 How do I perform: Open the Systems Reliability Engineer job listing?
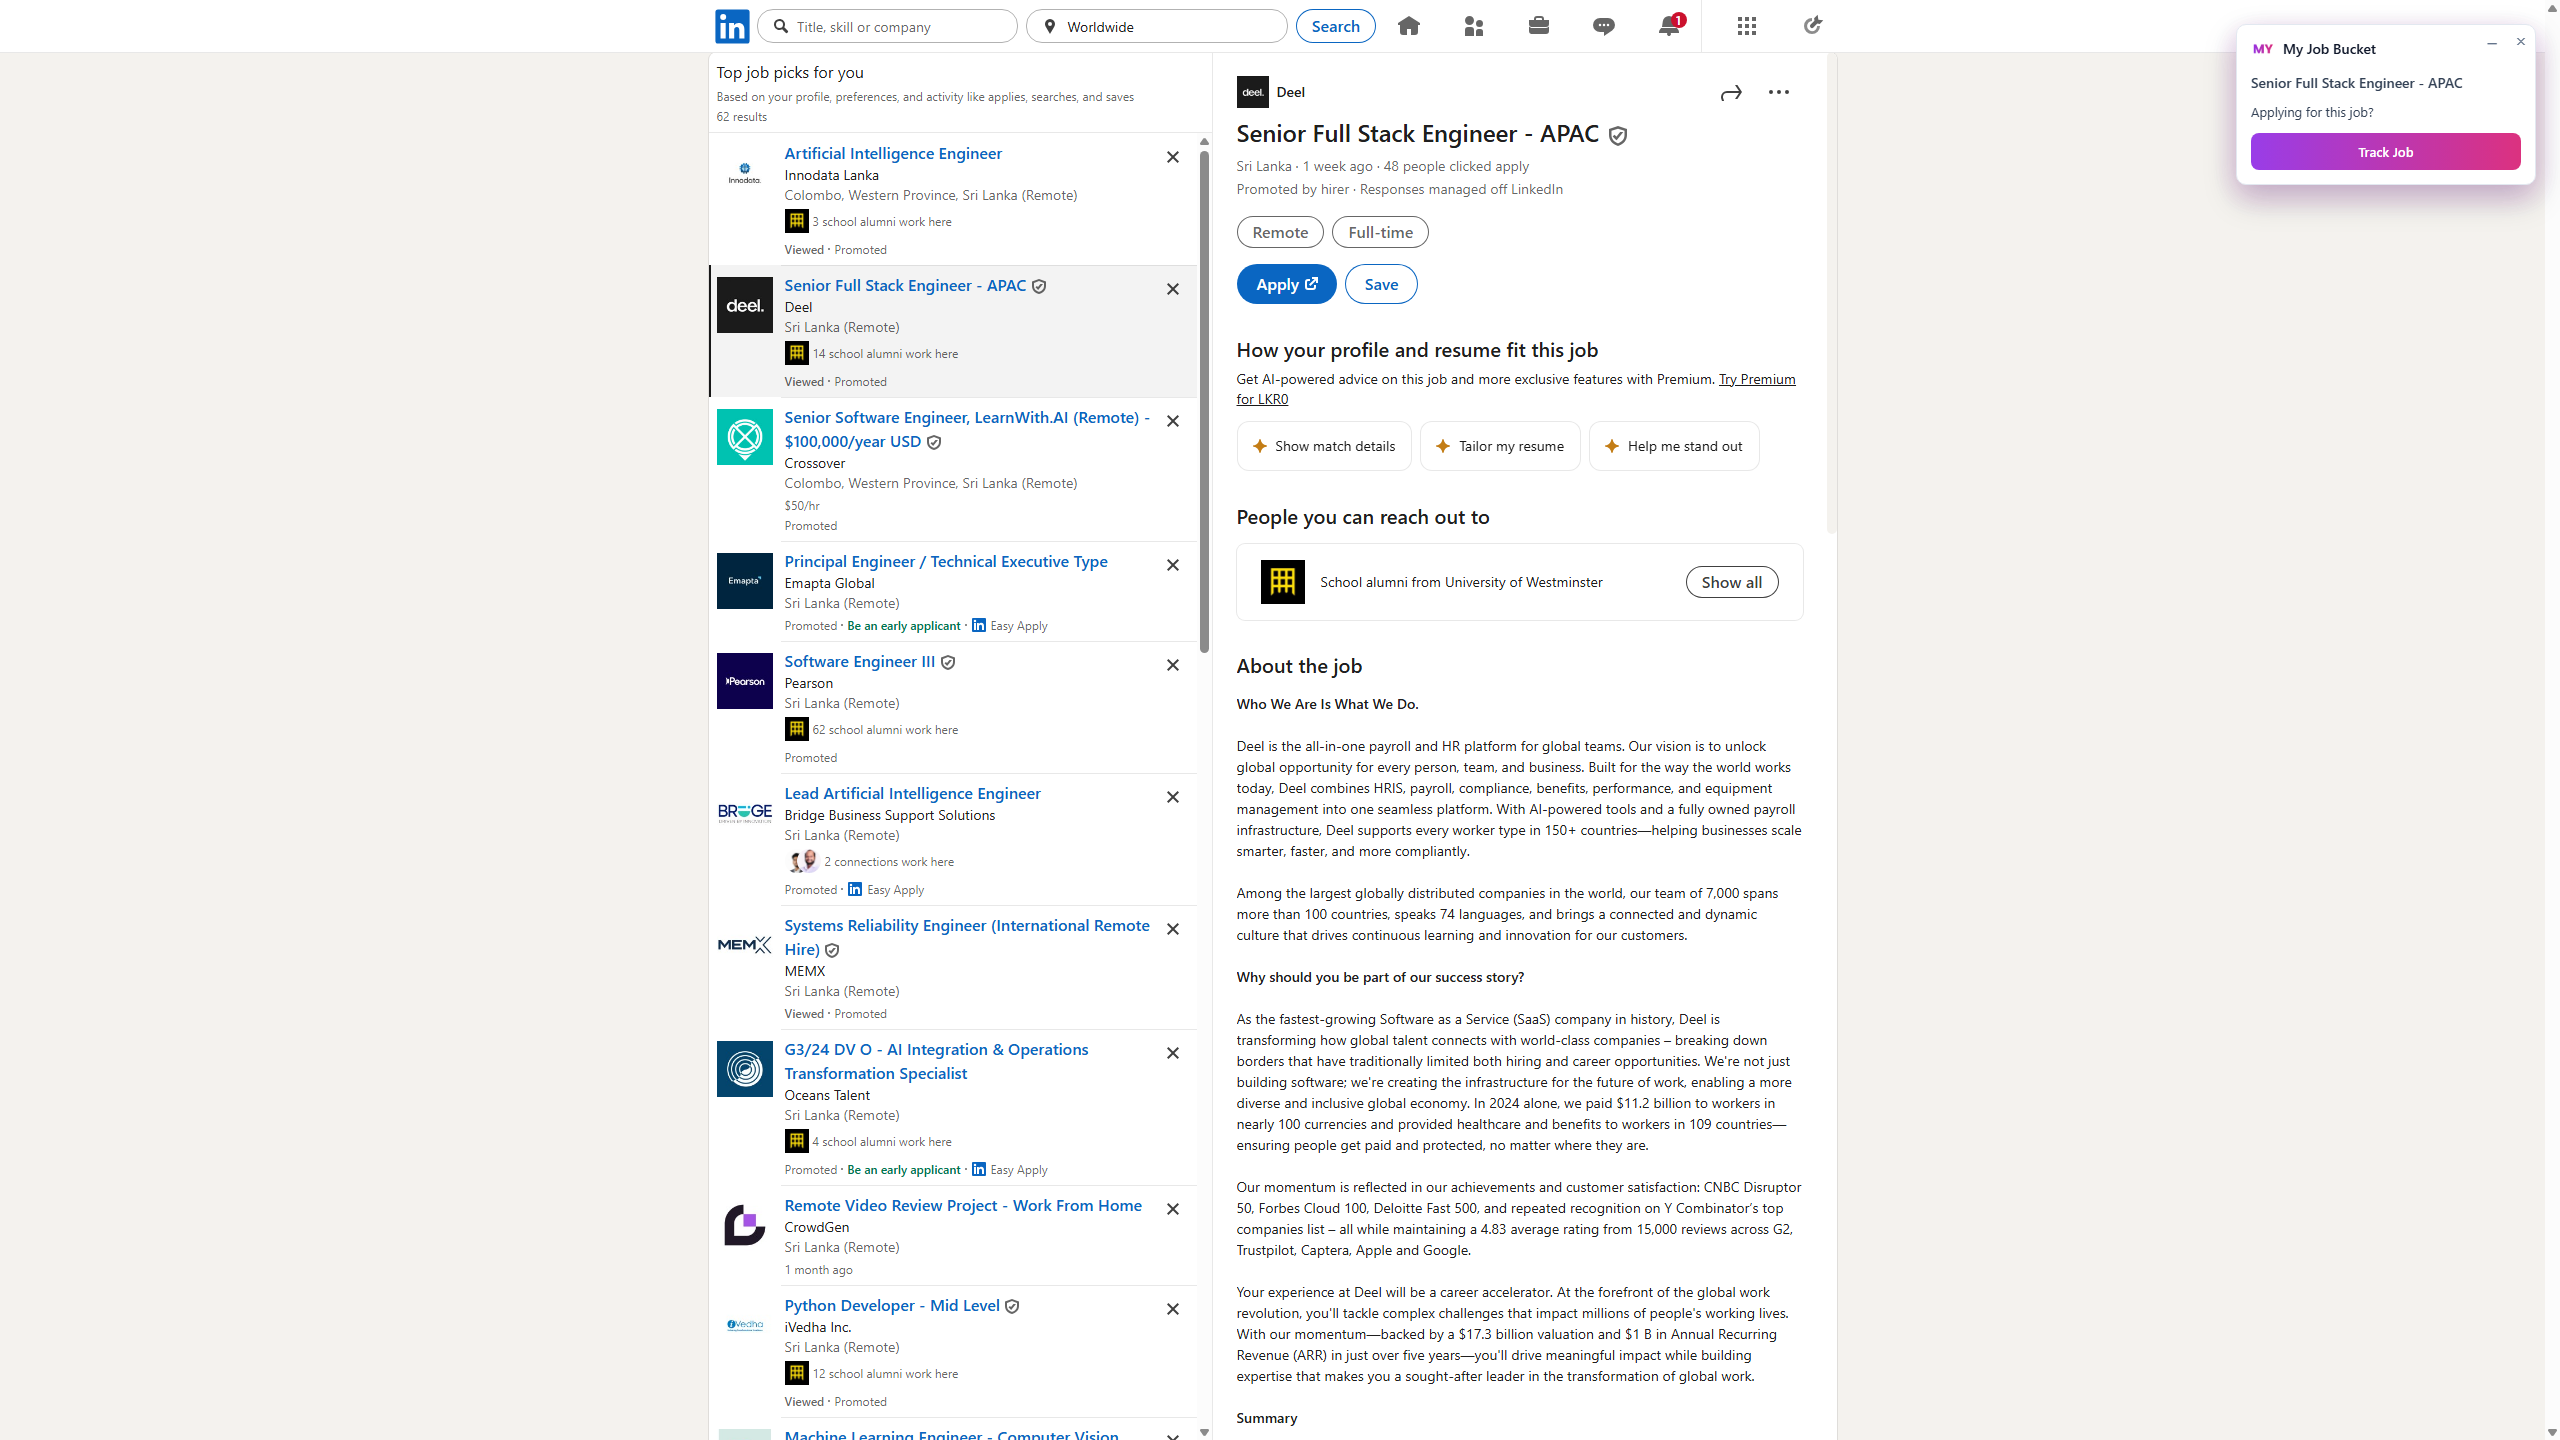tap(967, 937)
